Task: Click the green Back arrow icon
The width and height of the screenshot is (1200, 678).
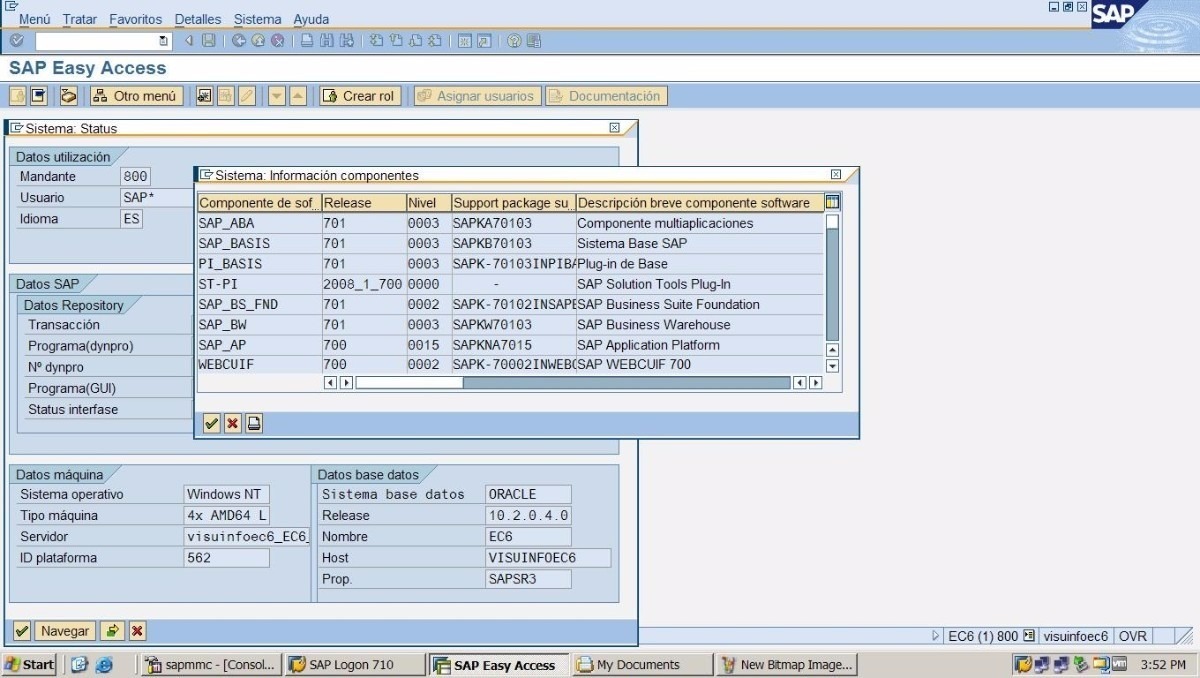Action: (x=239, y=41)
